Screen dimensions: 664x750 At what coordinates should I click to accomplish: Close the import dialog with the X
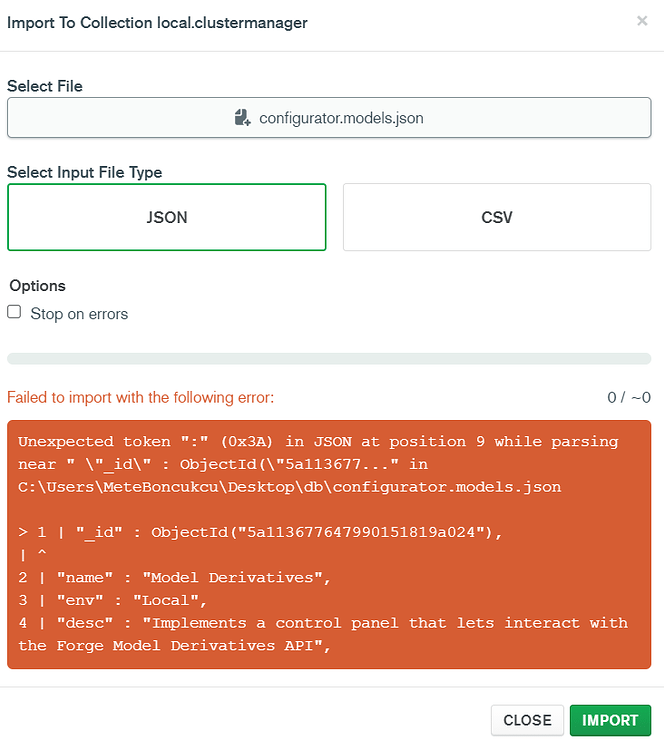pyautogui.click(x=642, y=21)
